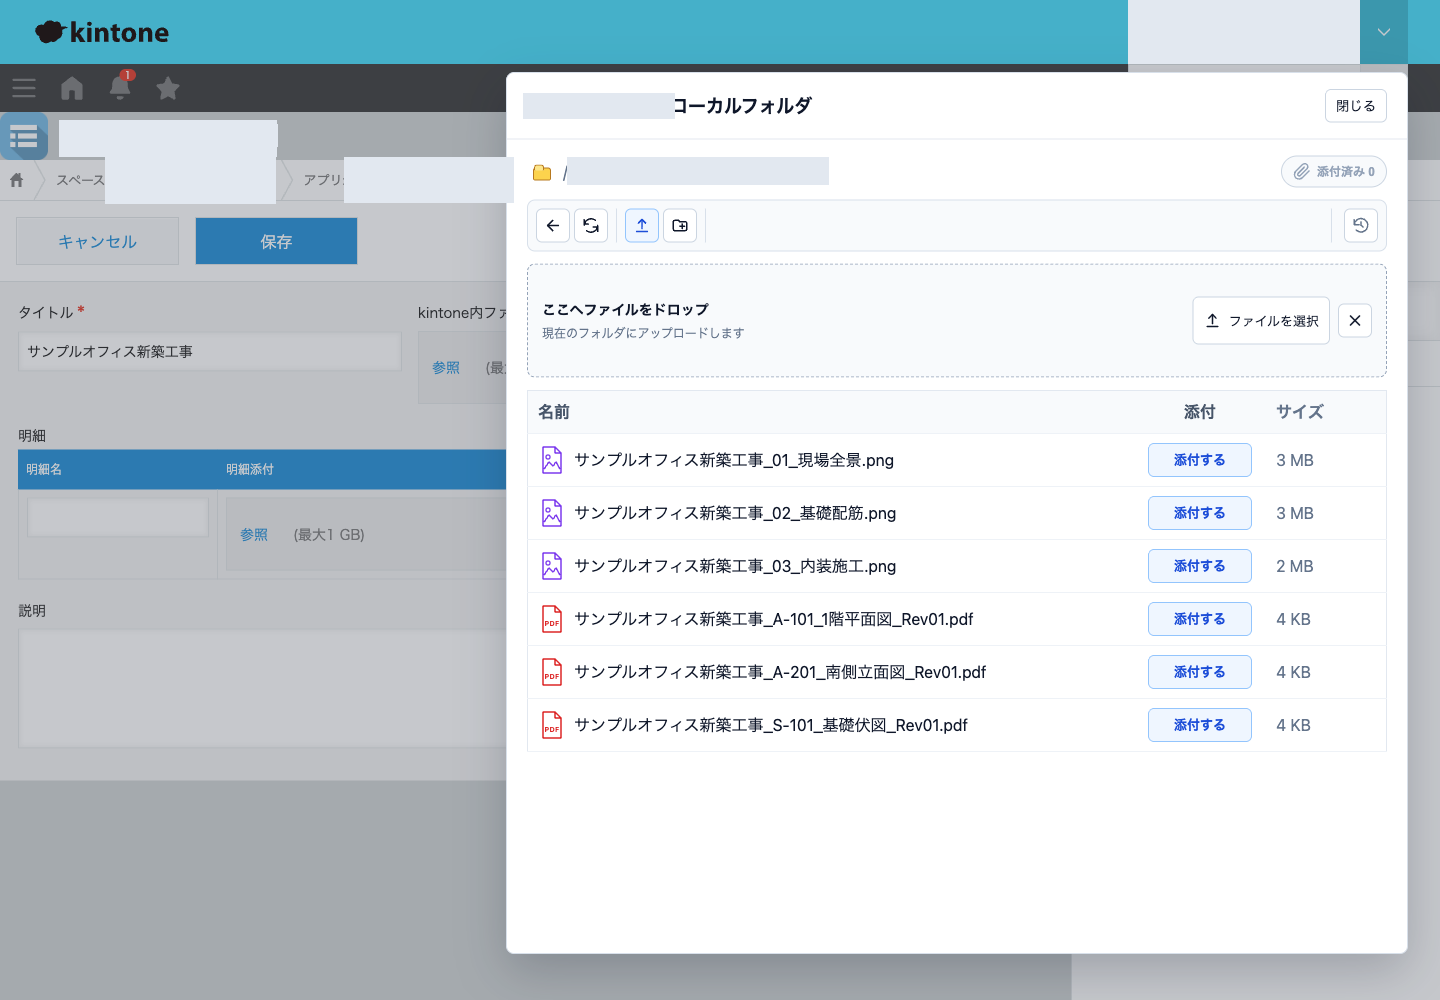Select file name サンプルオフィス新築工事_A-201_南側立面図_Rev01.pdf

(x=780, y=672)
